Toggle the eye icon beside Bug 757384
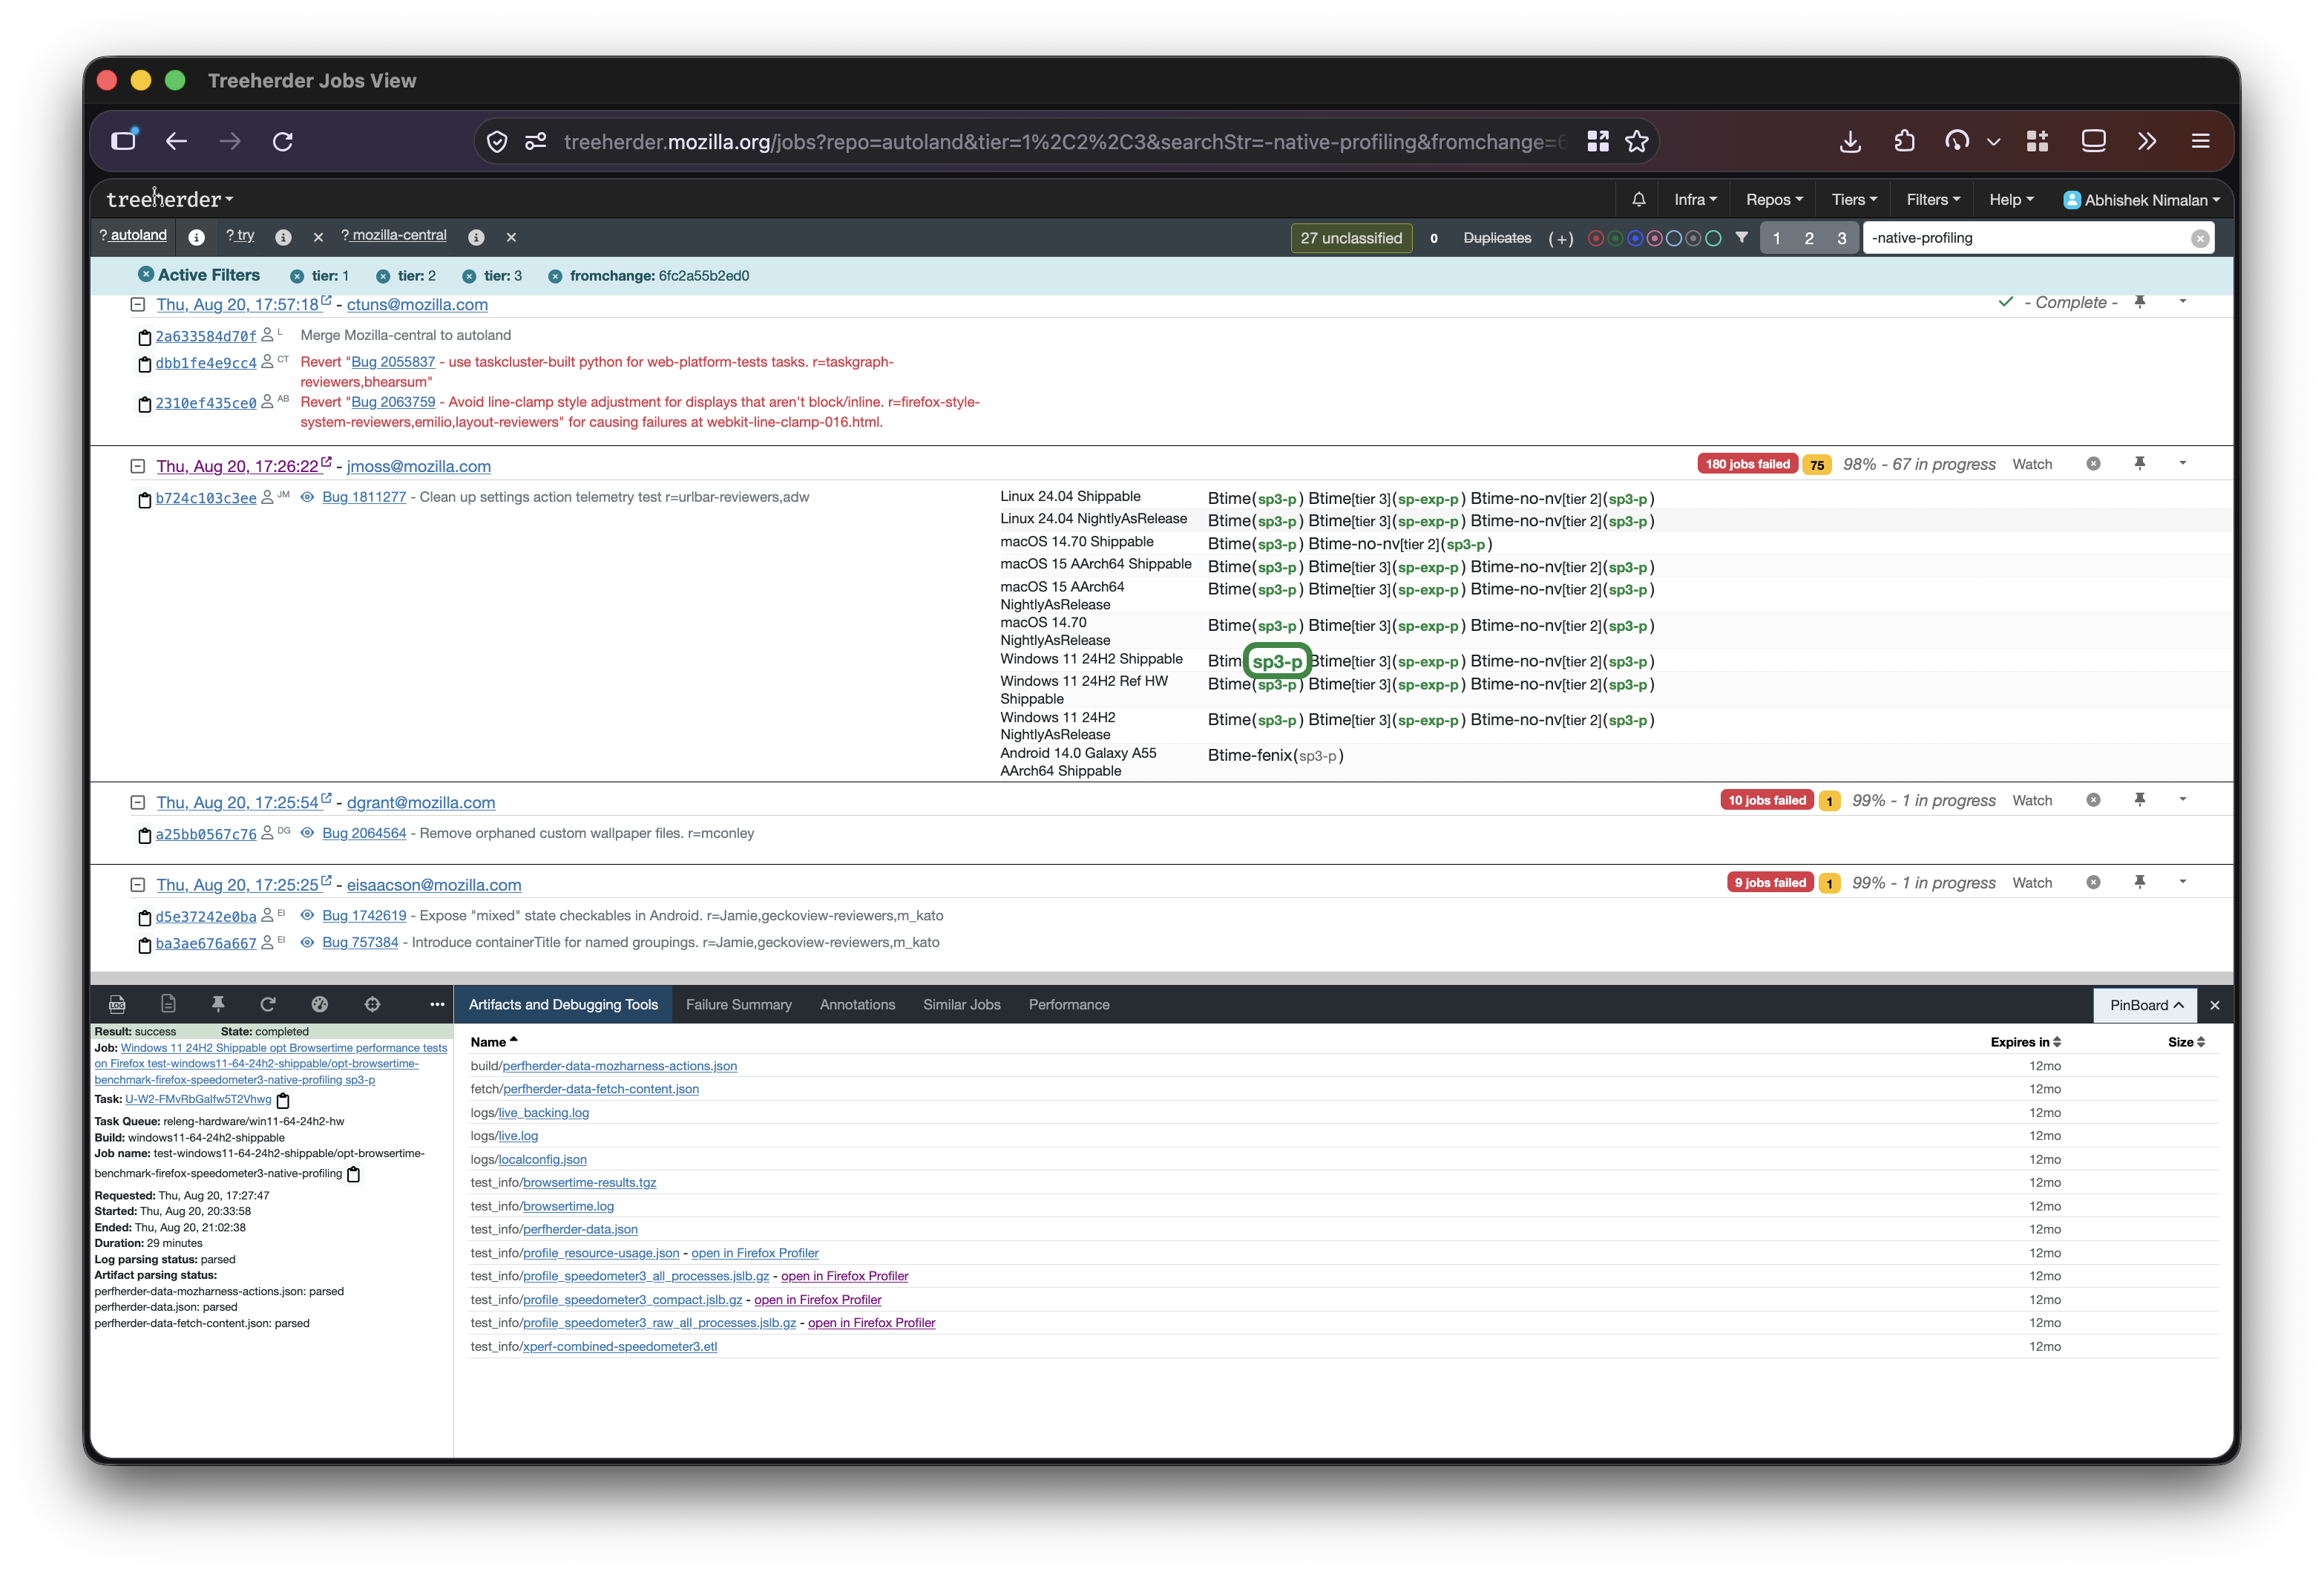Image resolution: width=2324 pixels, height=1575 pixels. point(307,942)
